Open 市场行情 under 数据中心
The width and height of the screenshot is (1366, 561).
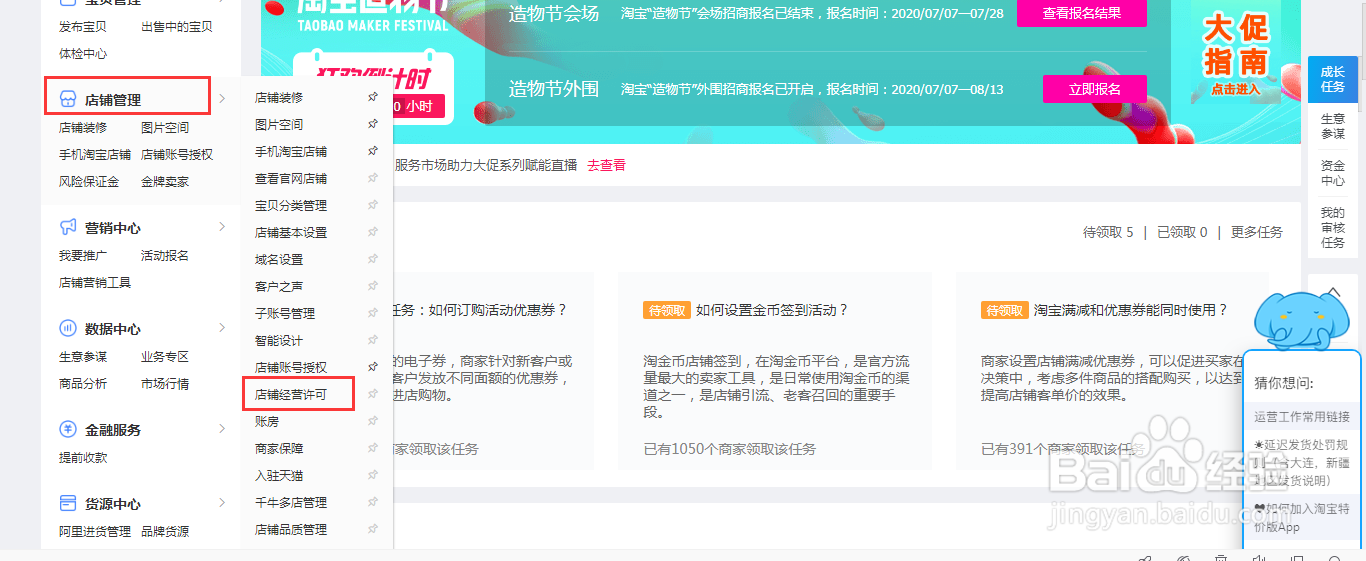coord(165,384)
